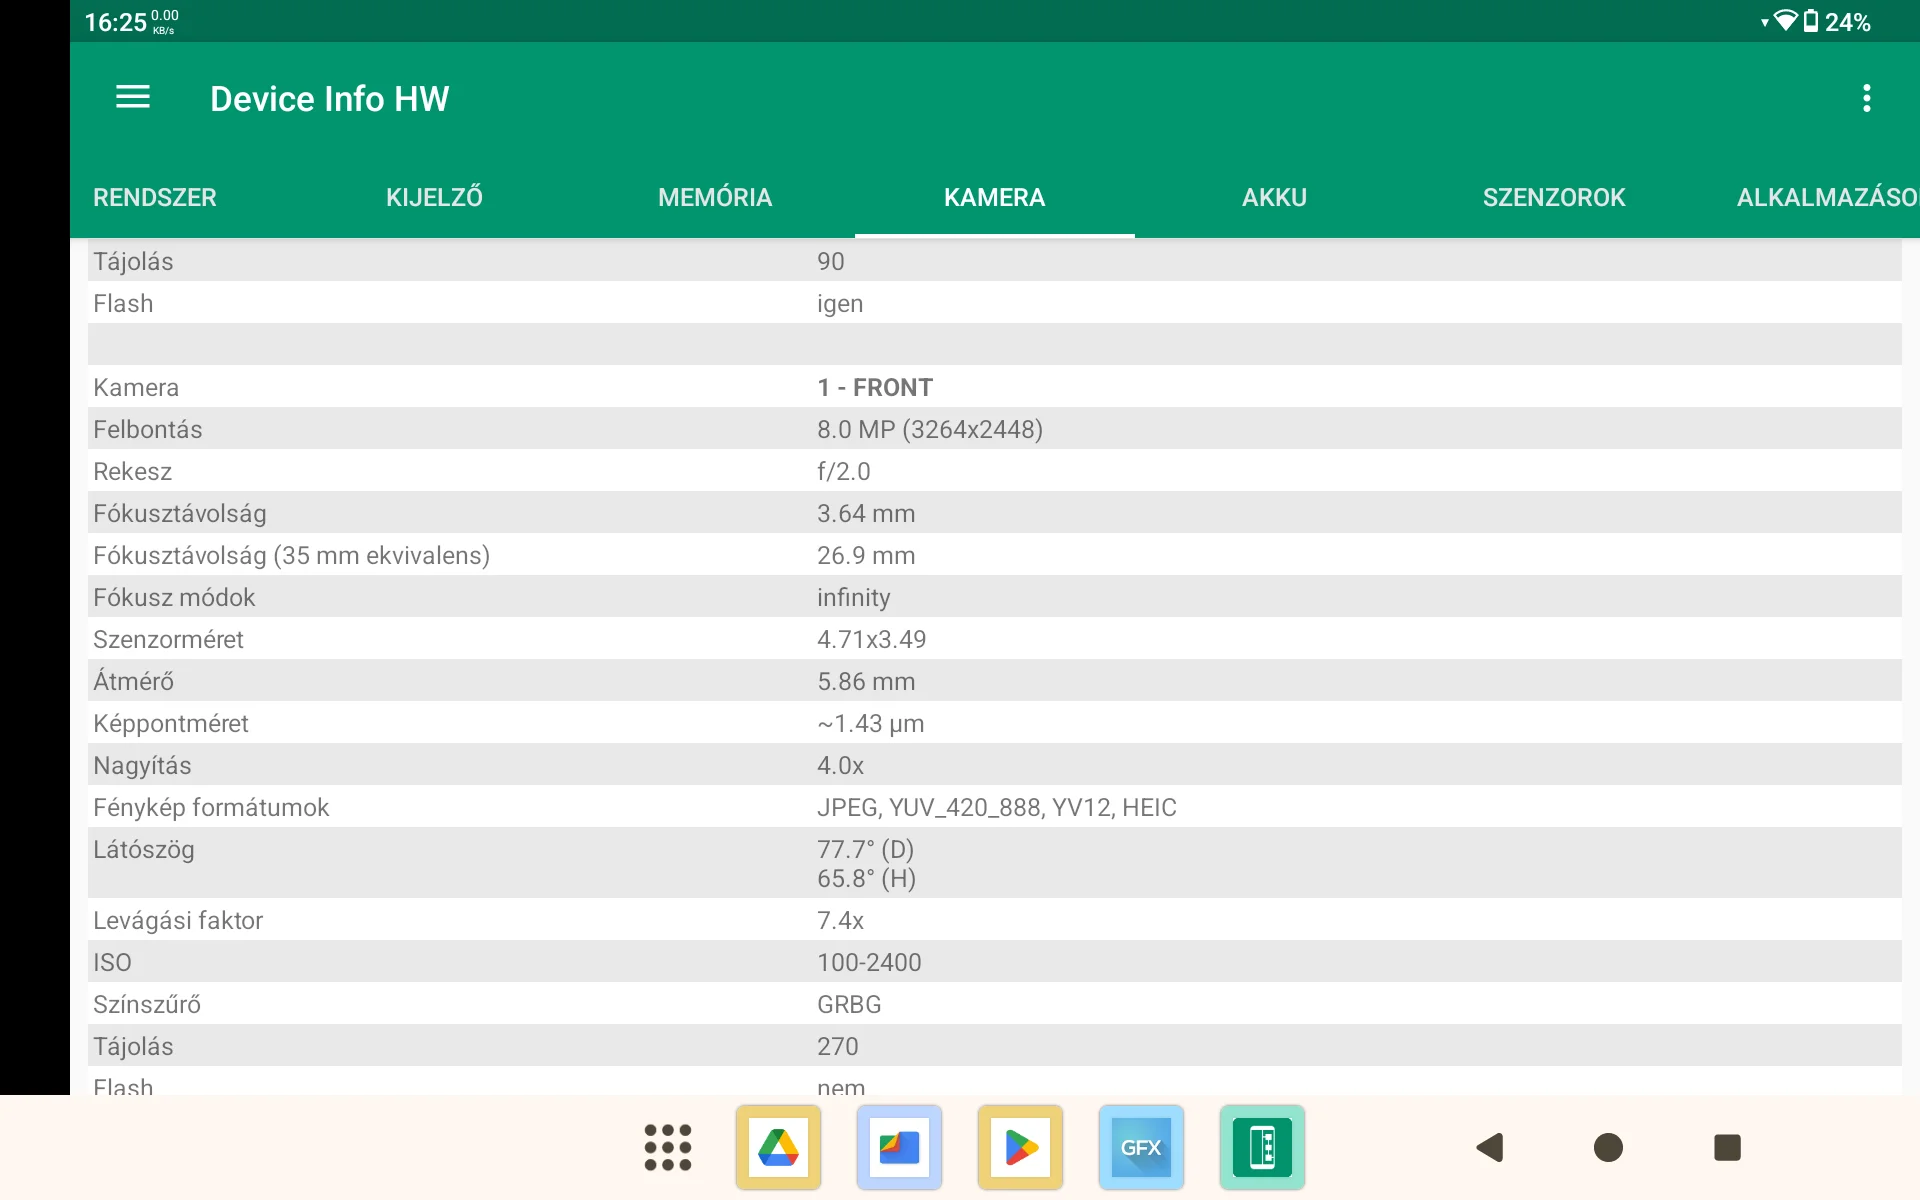Tap the 24% battery percentage
The height and width of the screenshot is (1200, 1920).
point(1848,22)
